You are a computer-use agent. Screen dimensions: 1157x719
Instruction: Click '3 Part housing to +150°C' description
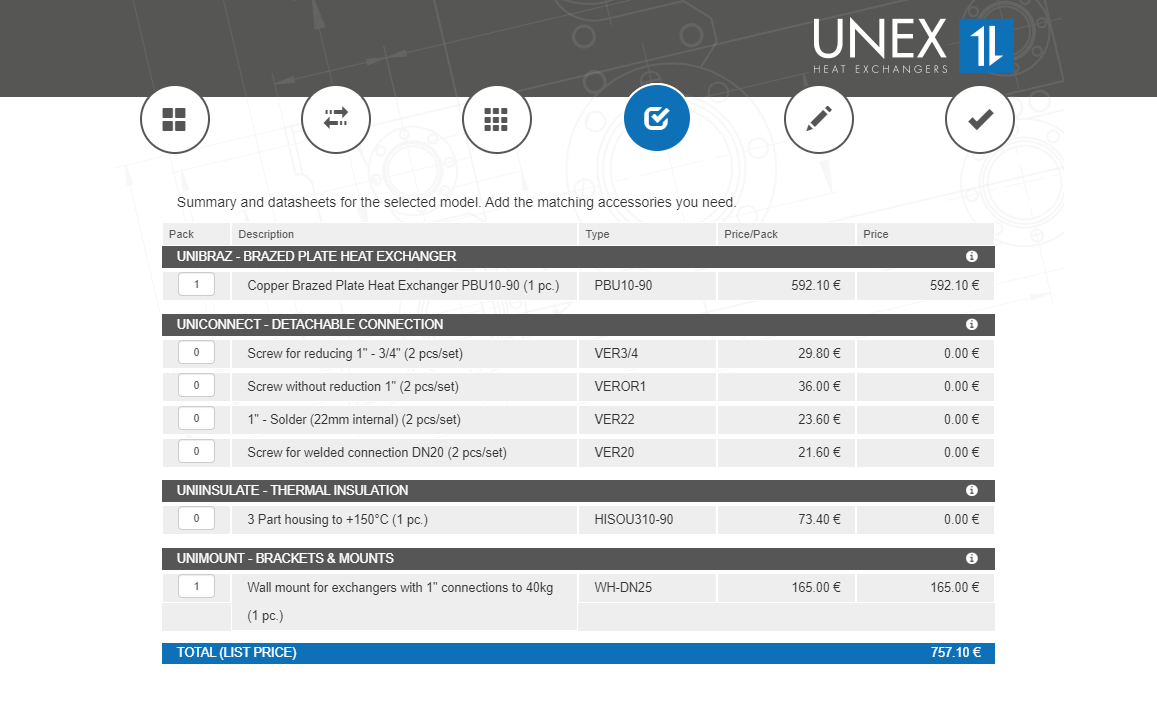tap(337, 520)
